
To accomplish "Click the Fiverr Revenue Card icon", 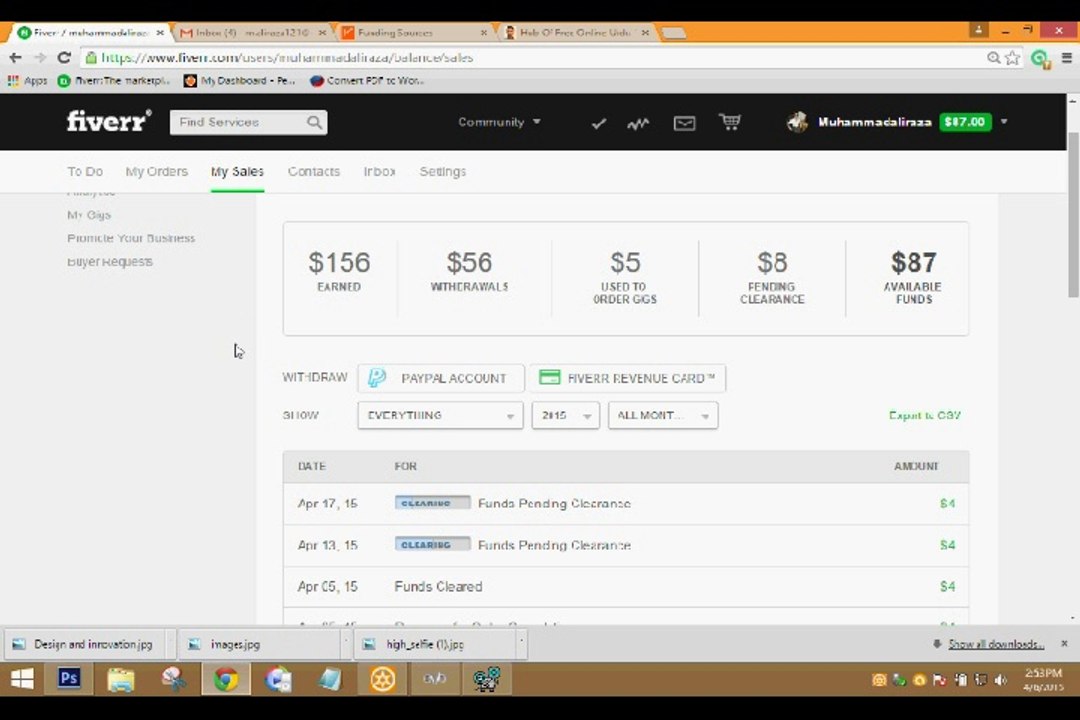I will click(549, 377).
